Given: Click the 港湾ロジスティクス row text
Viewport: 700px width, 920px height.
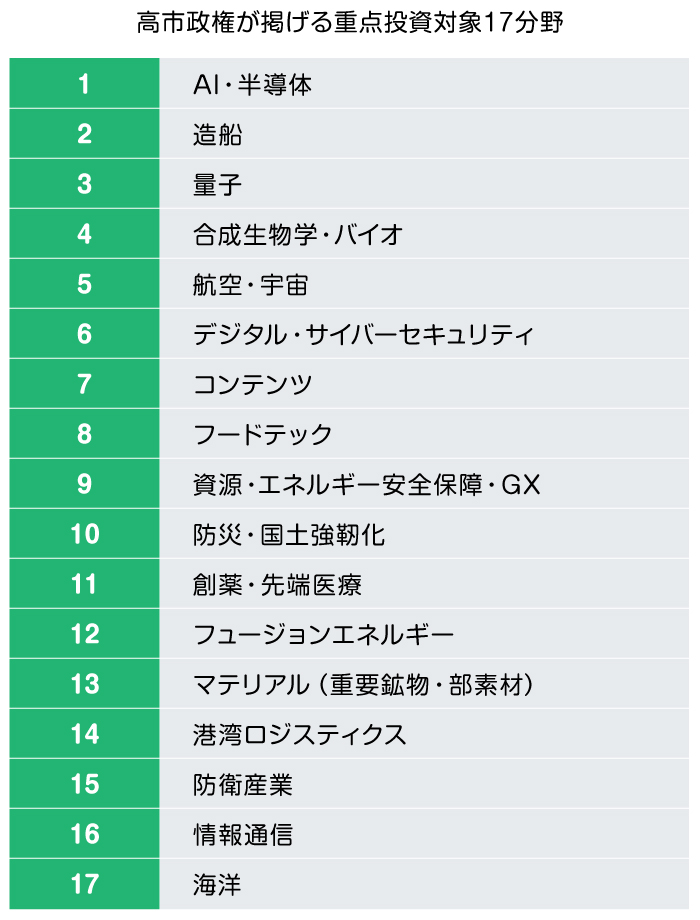Looking at the screenshot, I should [x=300, y=735].
